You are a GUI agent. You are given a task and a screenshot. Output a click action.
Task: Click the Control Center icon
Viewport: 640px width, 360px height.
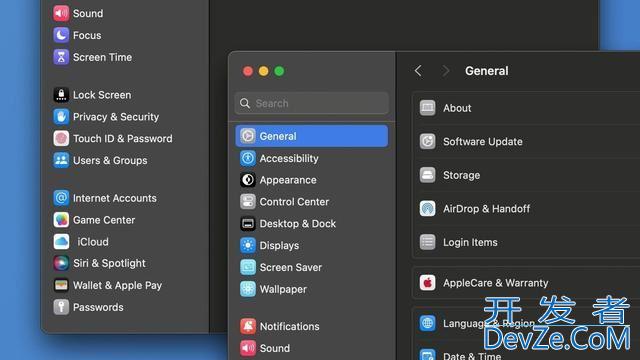248,202
